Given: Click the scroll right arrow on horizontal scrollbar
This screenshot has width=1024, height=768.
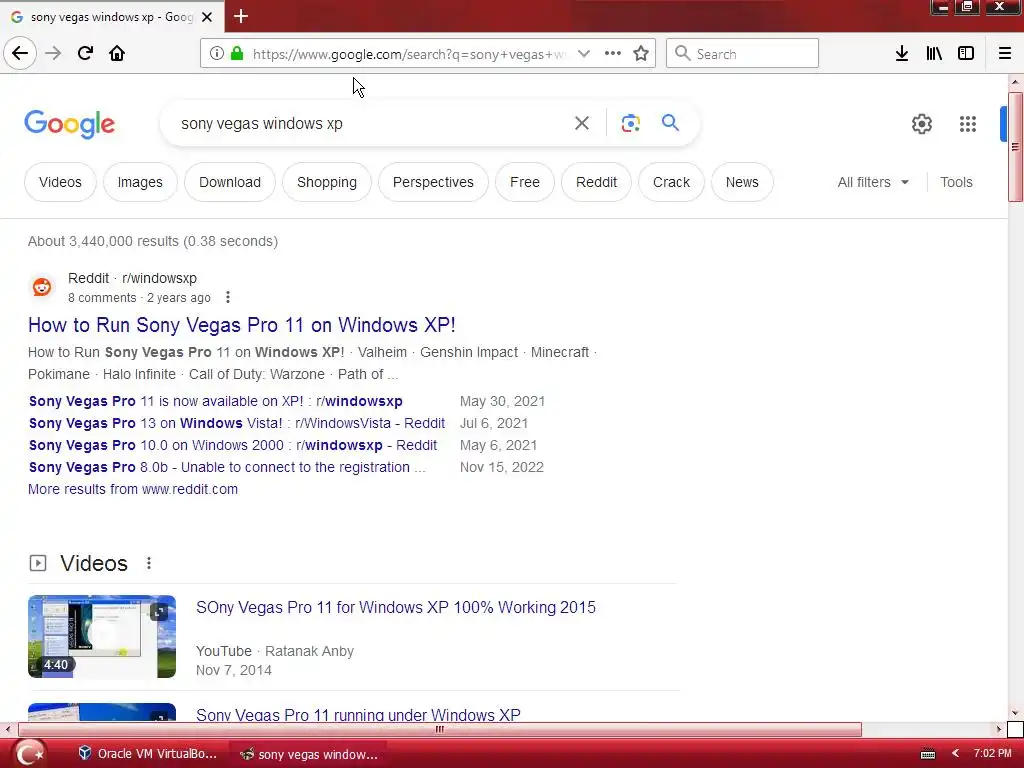Looking at the screenshot, I should coord(998,729).
